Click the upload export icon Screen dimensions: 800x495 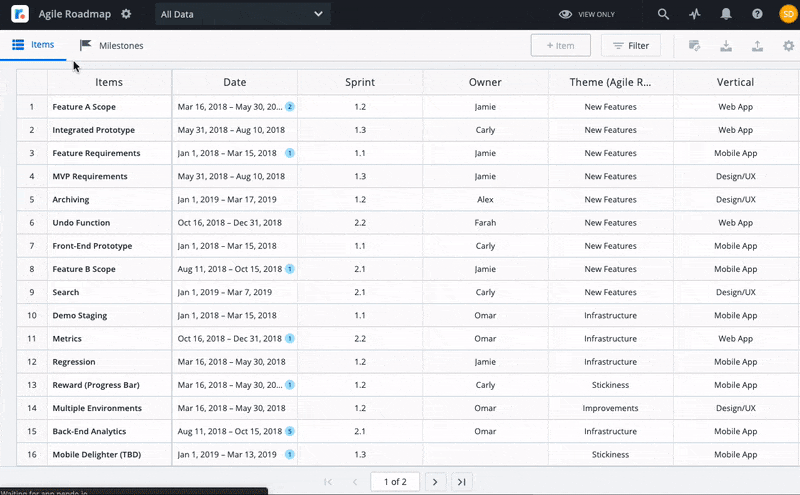click(x=757, y=46)
